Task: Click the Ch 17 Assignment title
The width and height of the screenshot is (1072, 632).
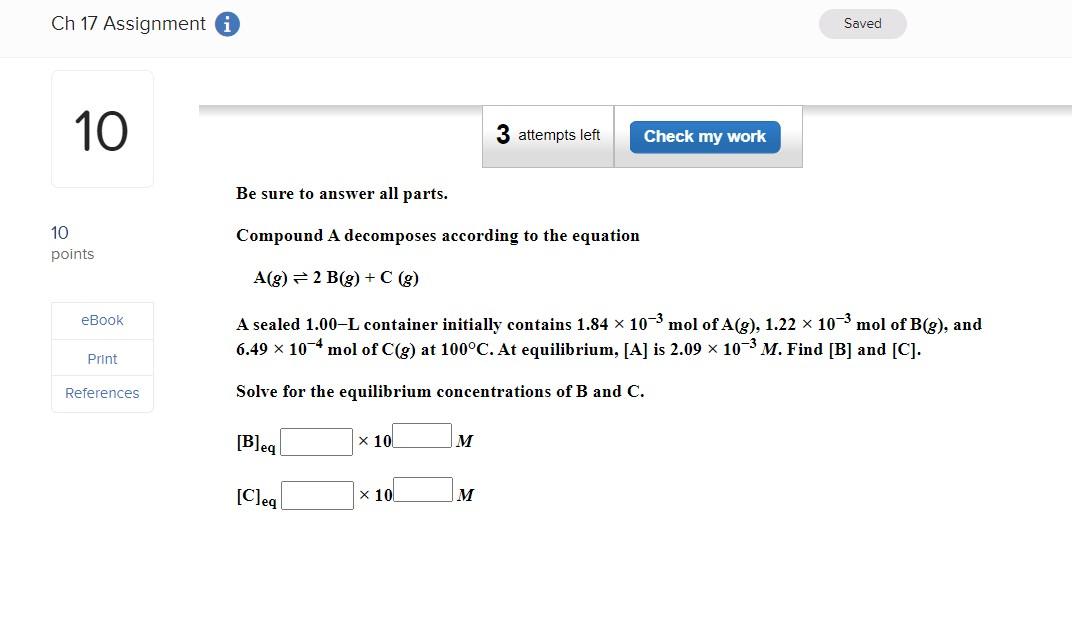Action: pos(126,23)
